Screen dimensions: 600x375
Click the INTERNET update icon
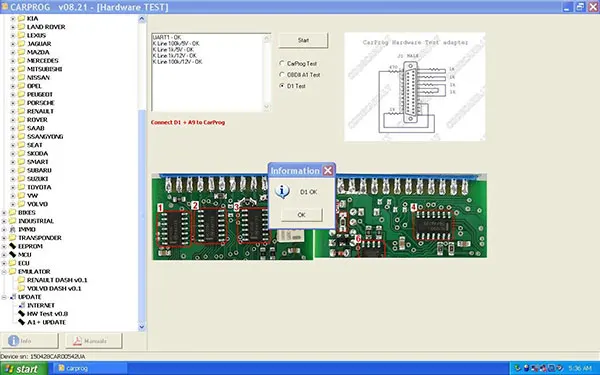point(21,305)
